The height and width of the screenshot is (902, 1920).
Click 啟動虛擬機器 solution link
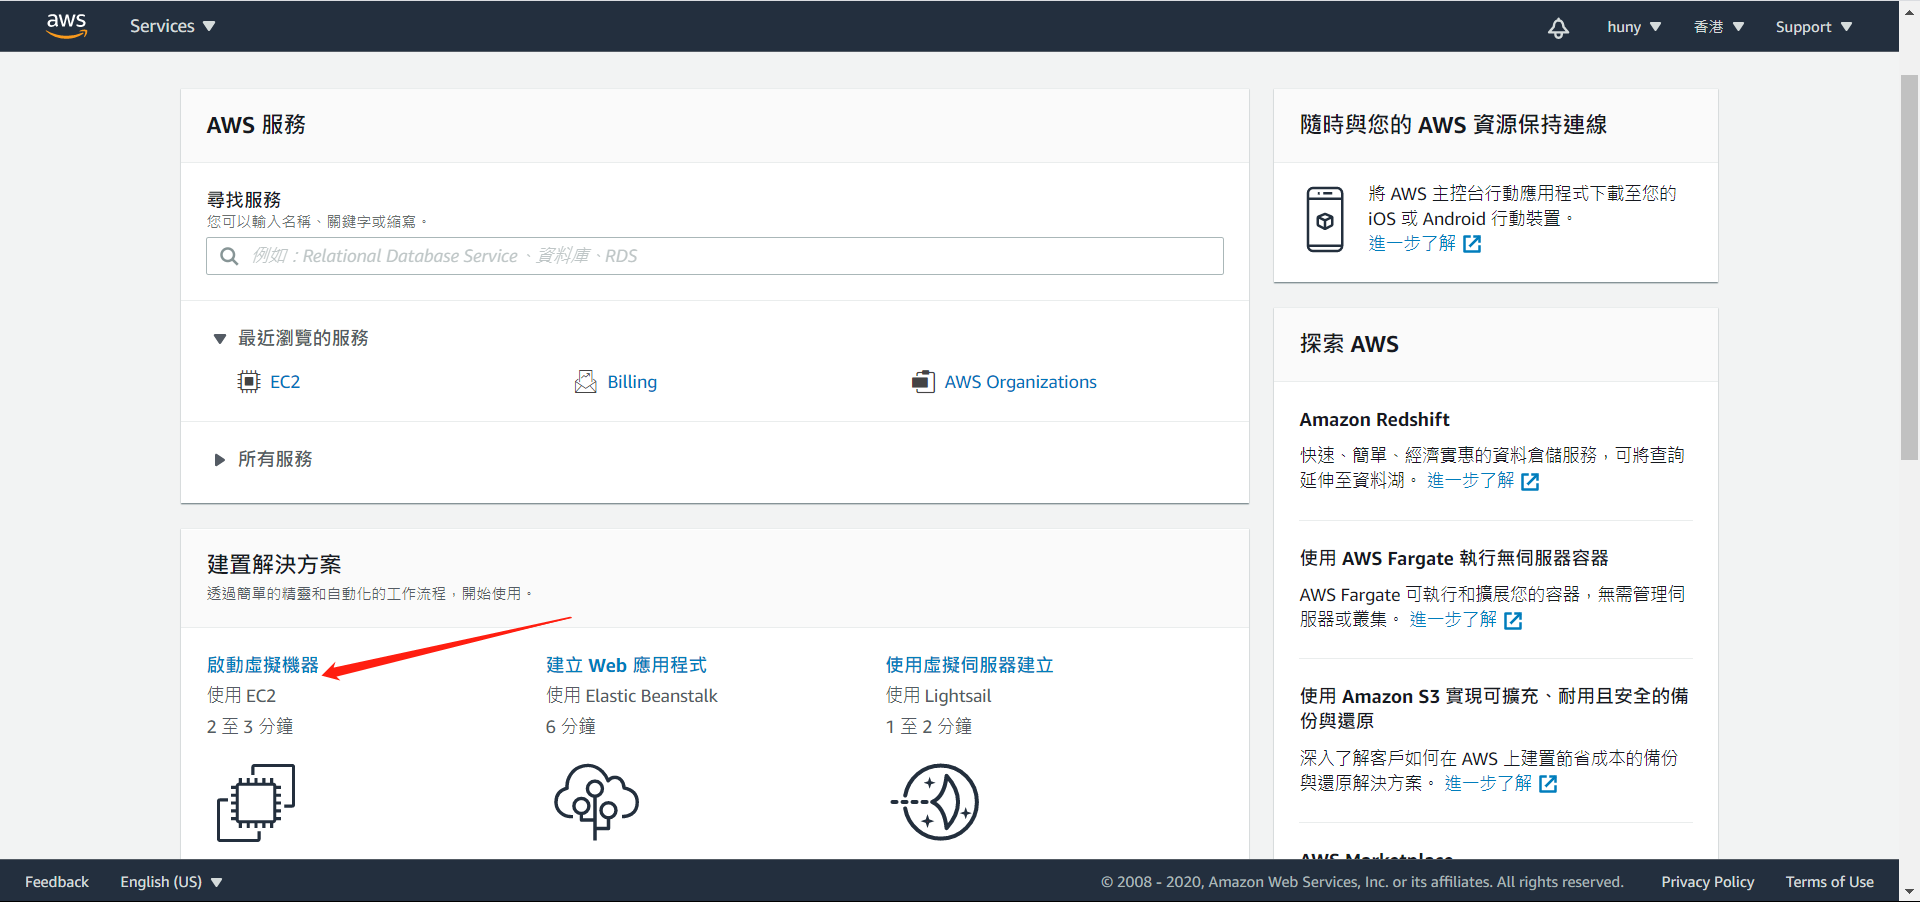pos(263,665)
